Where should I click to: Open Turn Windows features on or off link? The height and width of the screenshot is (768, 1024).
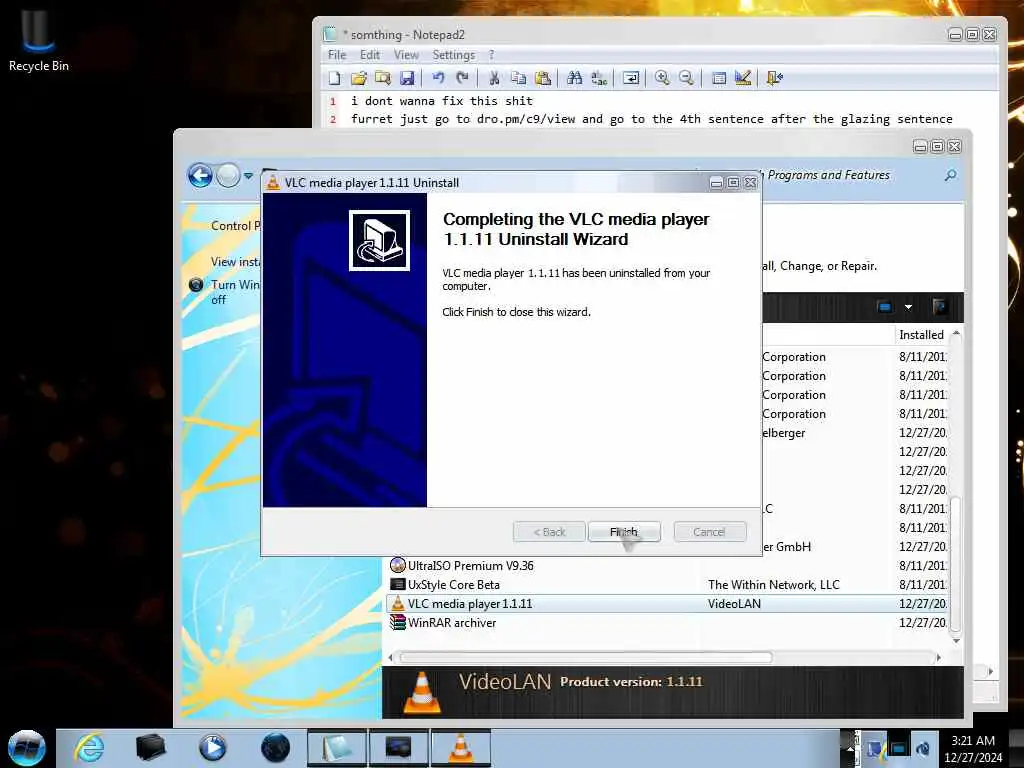point(234,292)
